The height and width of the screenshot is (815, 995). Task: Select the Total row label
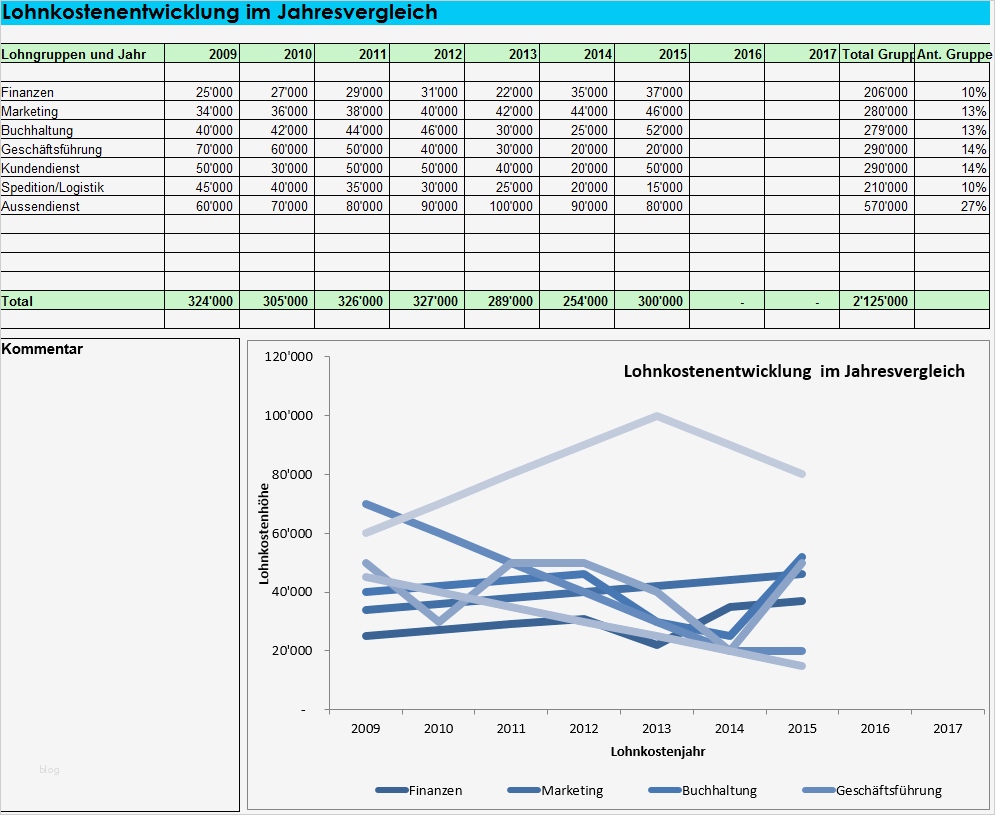22,301
